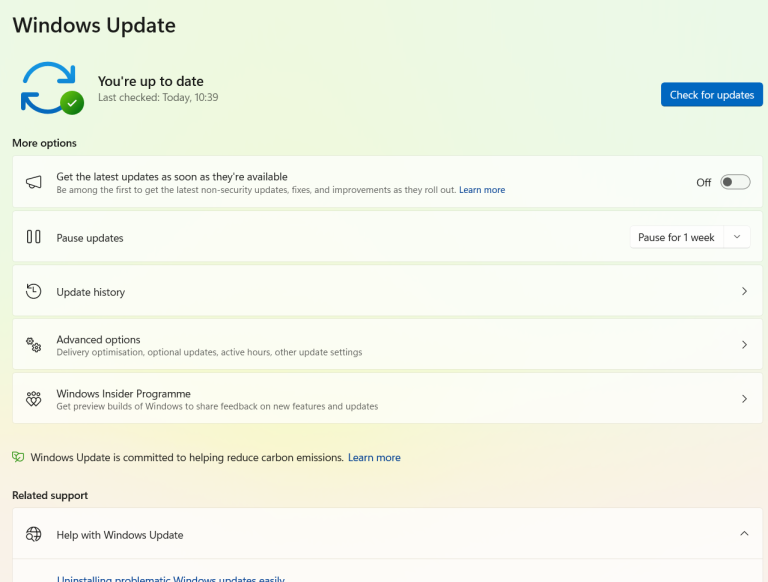Click the Advanced options gear icon
Viewport: 768px width, 582px height.
coord(34,345)
